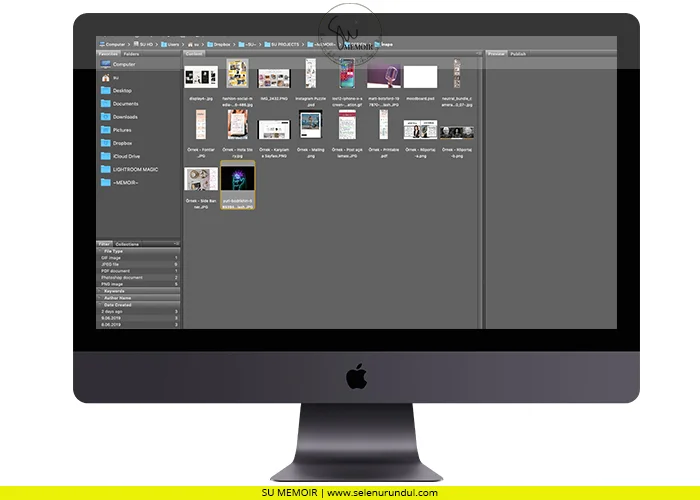Select the Örnek - Printable .pdf thumbnail

(x=384, y=125)
